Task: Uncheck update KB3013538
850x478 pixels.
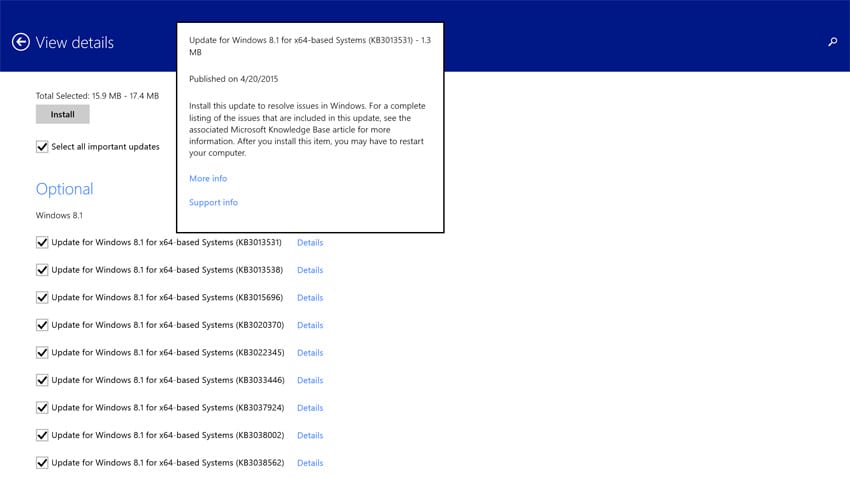Action: tap(42, 270)
